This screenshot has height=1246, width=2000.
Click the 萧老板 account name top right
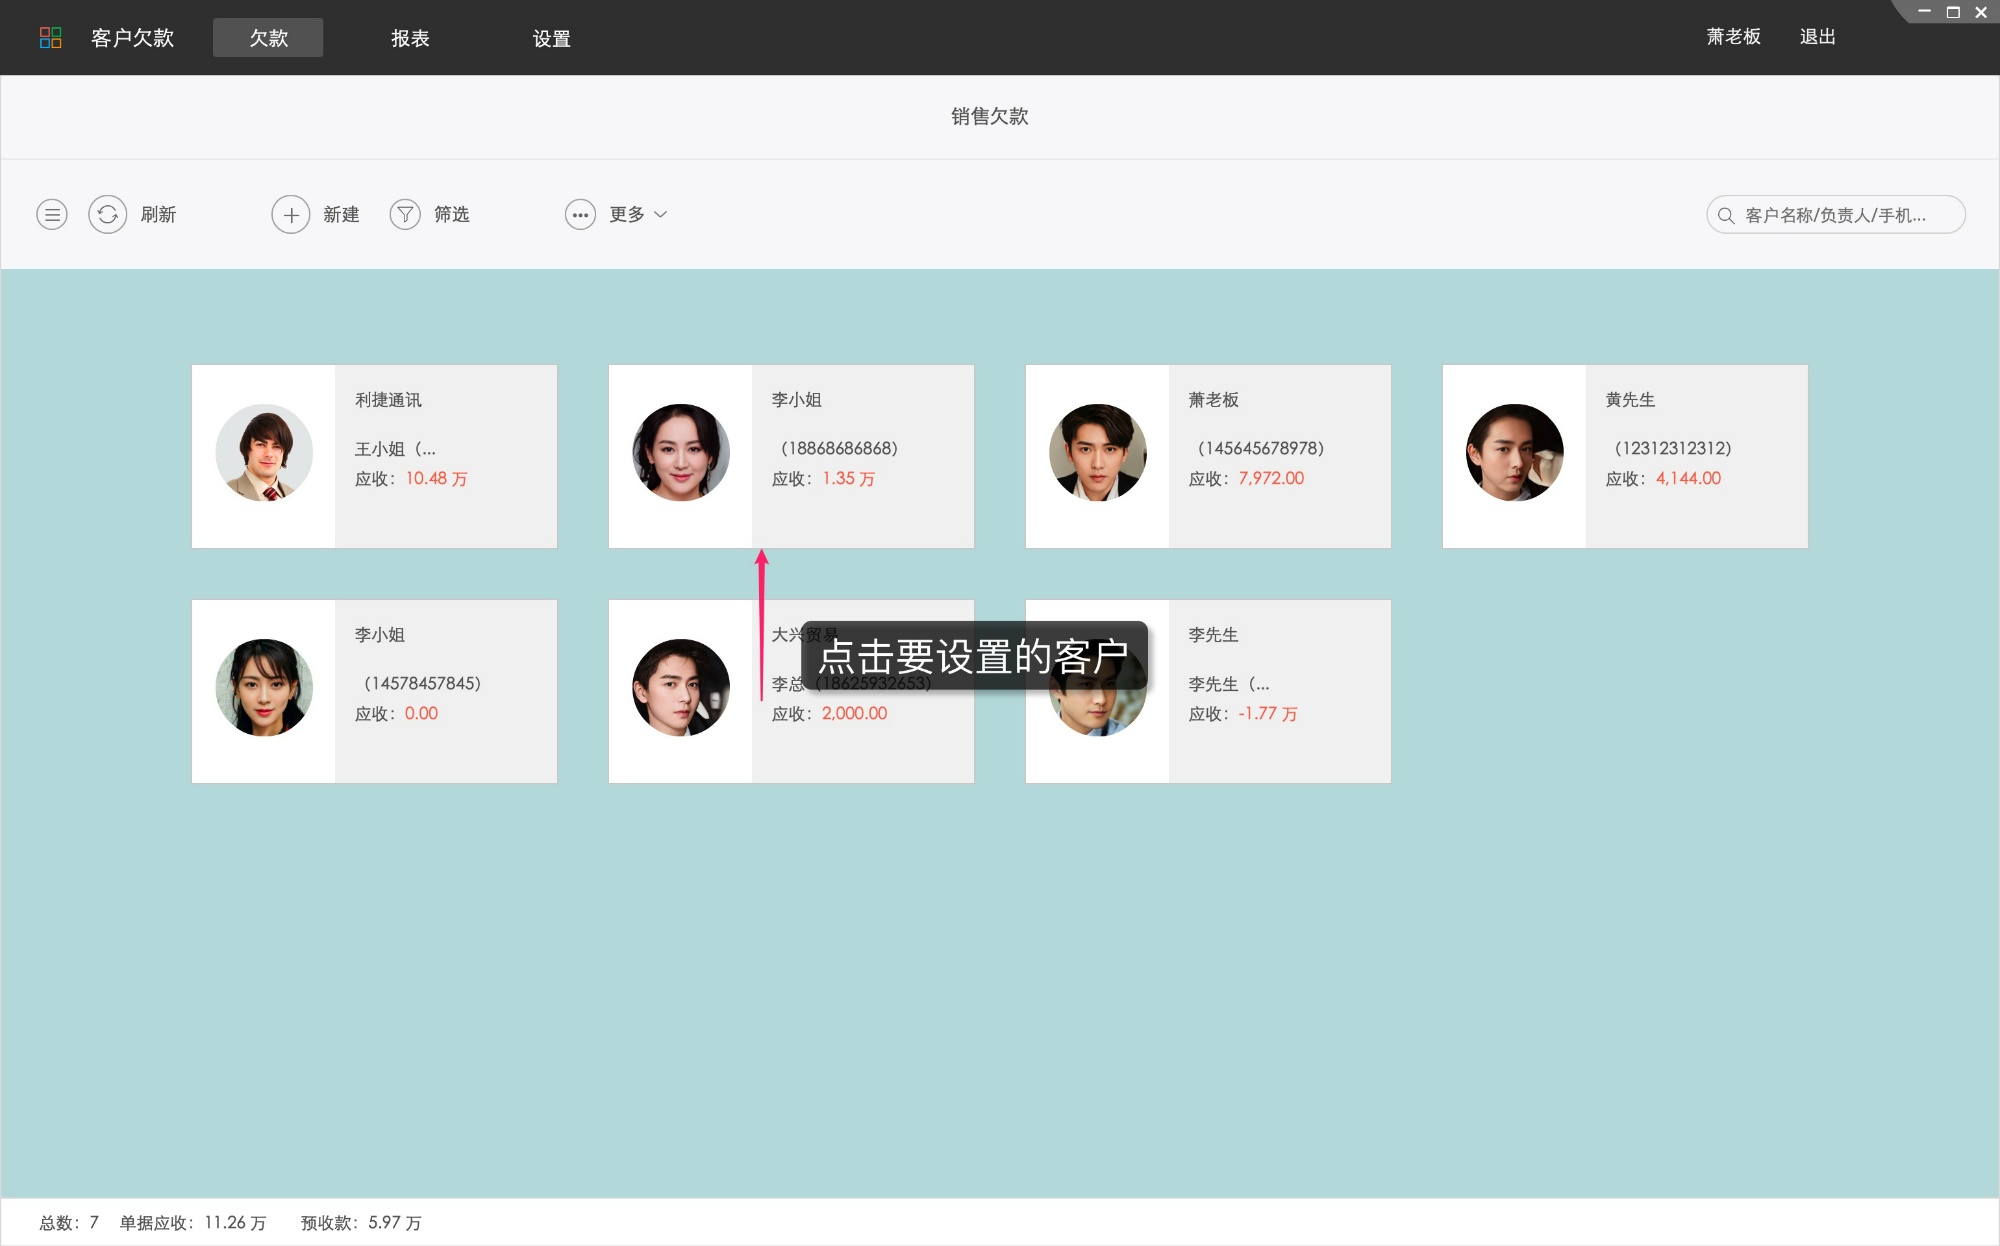pos(1730,36)
